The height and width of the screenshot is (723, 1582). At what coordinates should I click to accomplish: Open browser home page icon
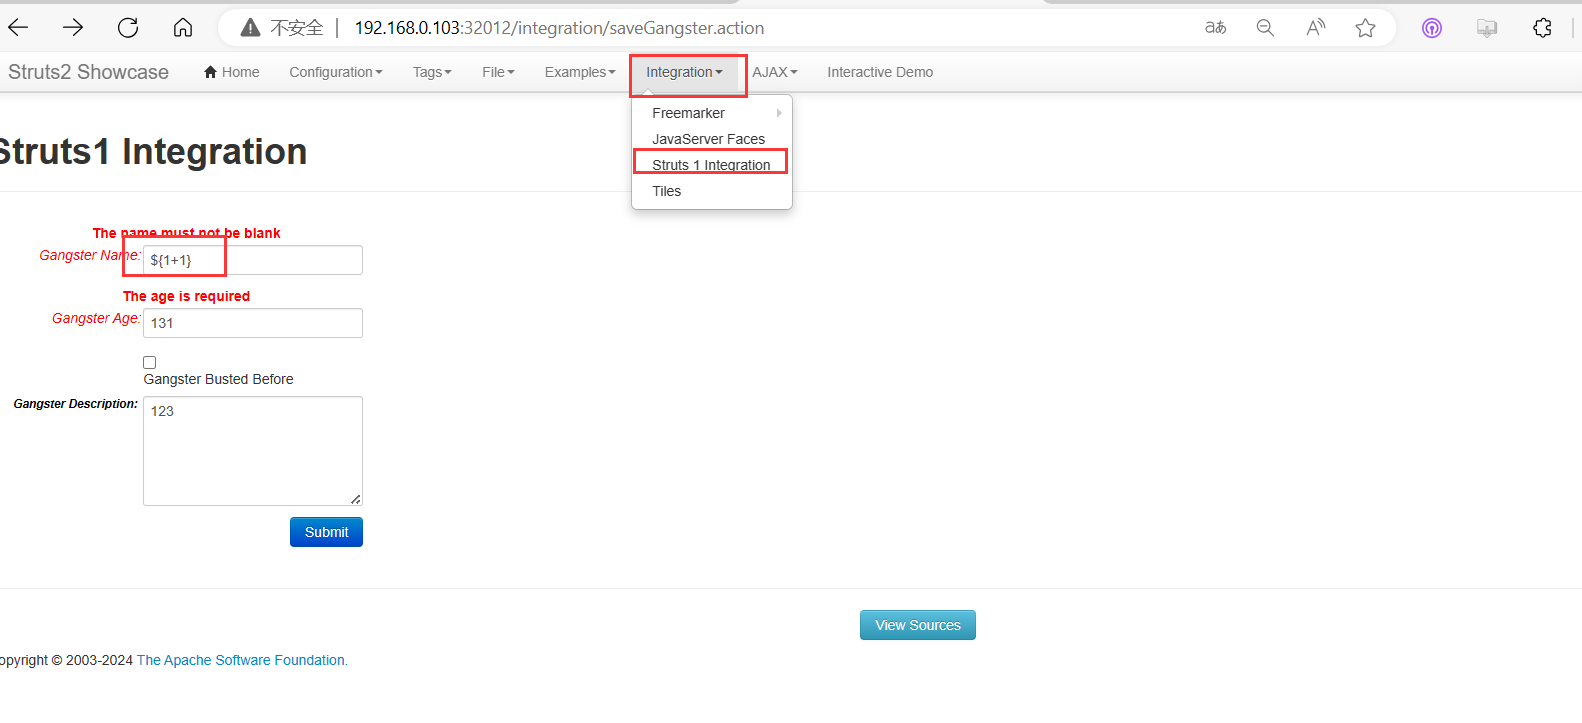coord(183,28)
